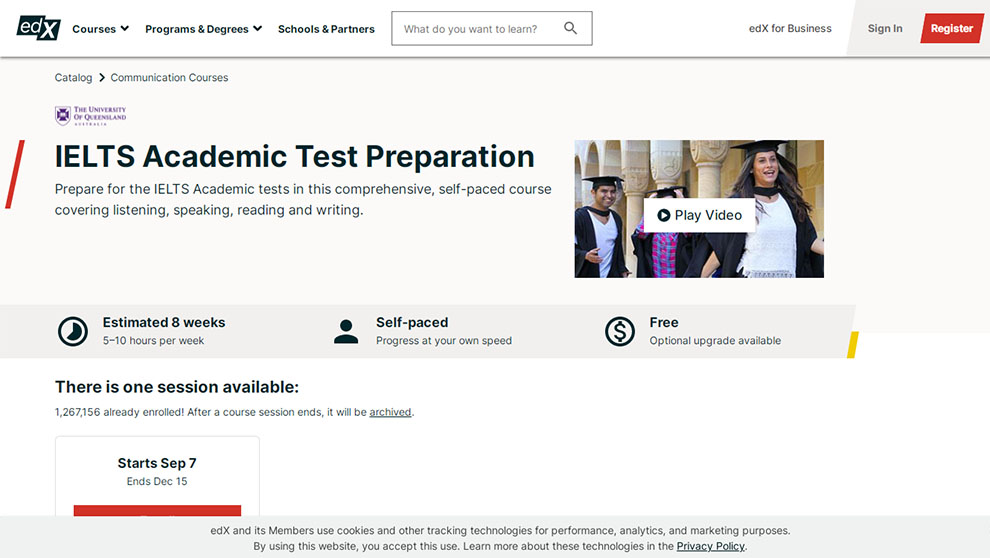The width and height of the screenshot is (990, 558).
Task: Click 'There is one session available:' heading
Action: (x=177, y=387)
